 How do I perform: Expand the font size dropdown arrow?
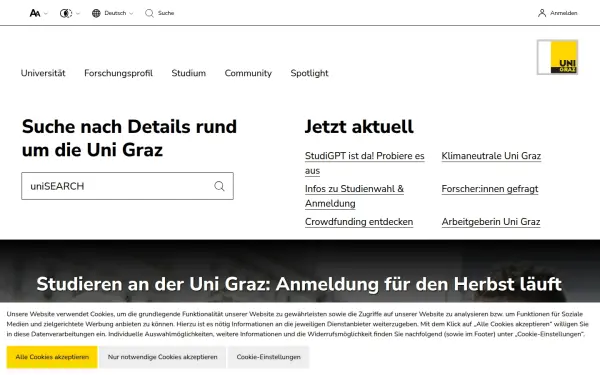pyautogui.click(x=46, y=13)
